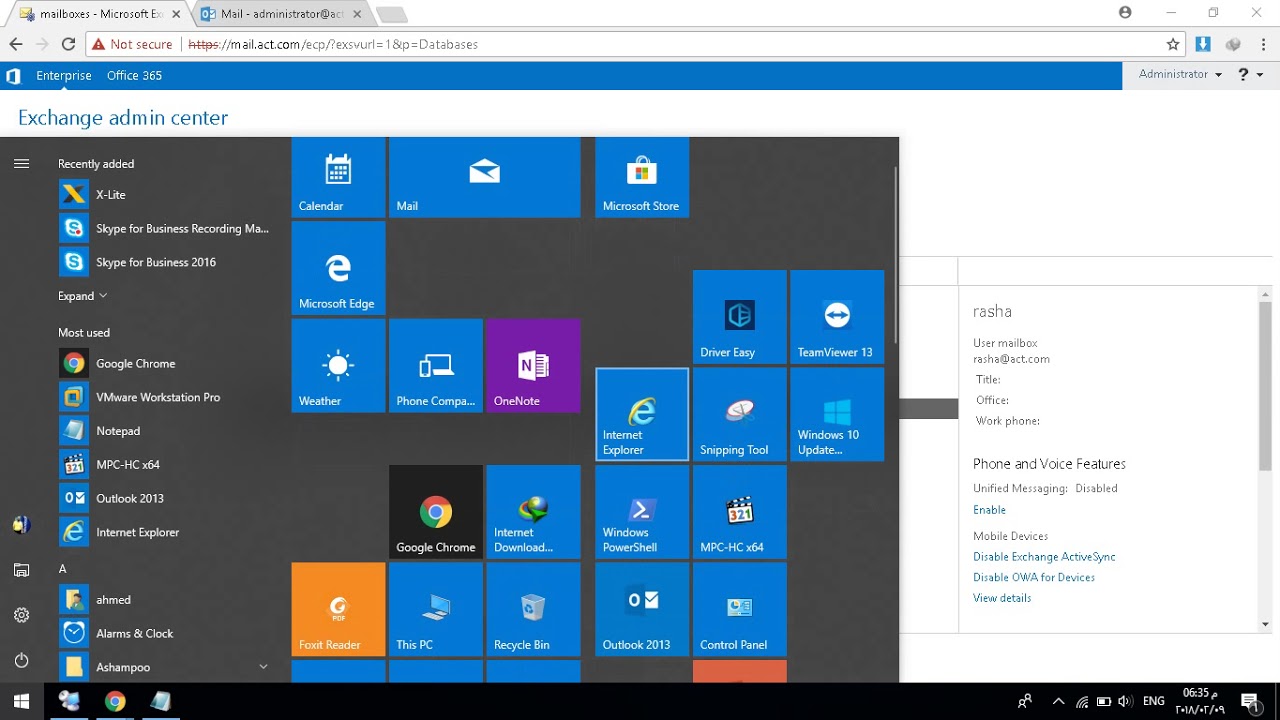Open the TeamViewer 13 tile
The image size is (1280, 720).
click(x=837, y=317)
